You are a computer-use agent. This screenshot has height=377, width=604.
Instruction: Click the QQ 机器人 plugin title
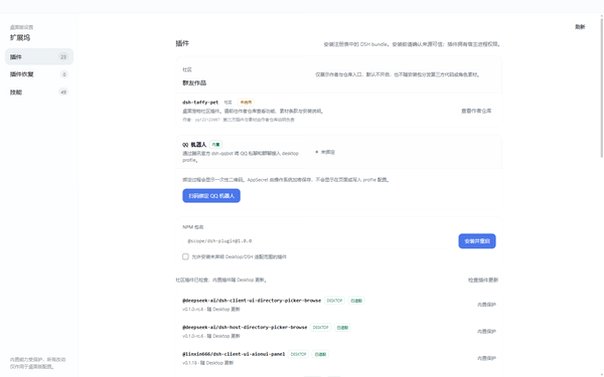194,144
